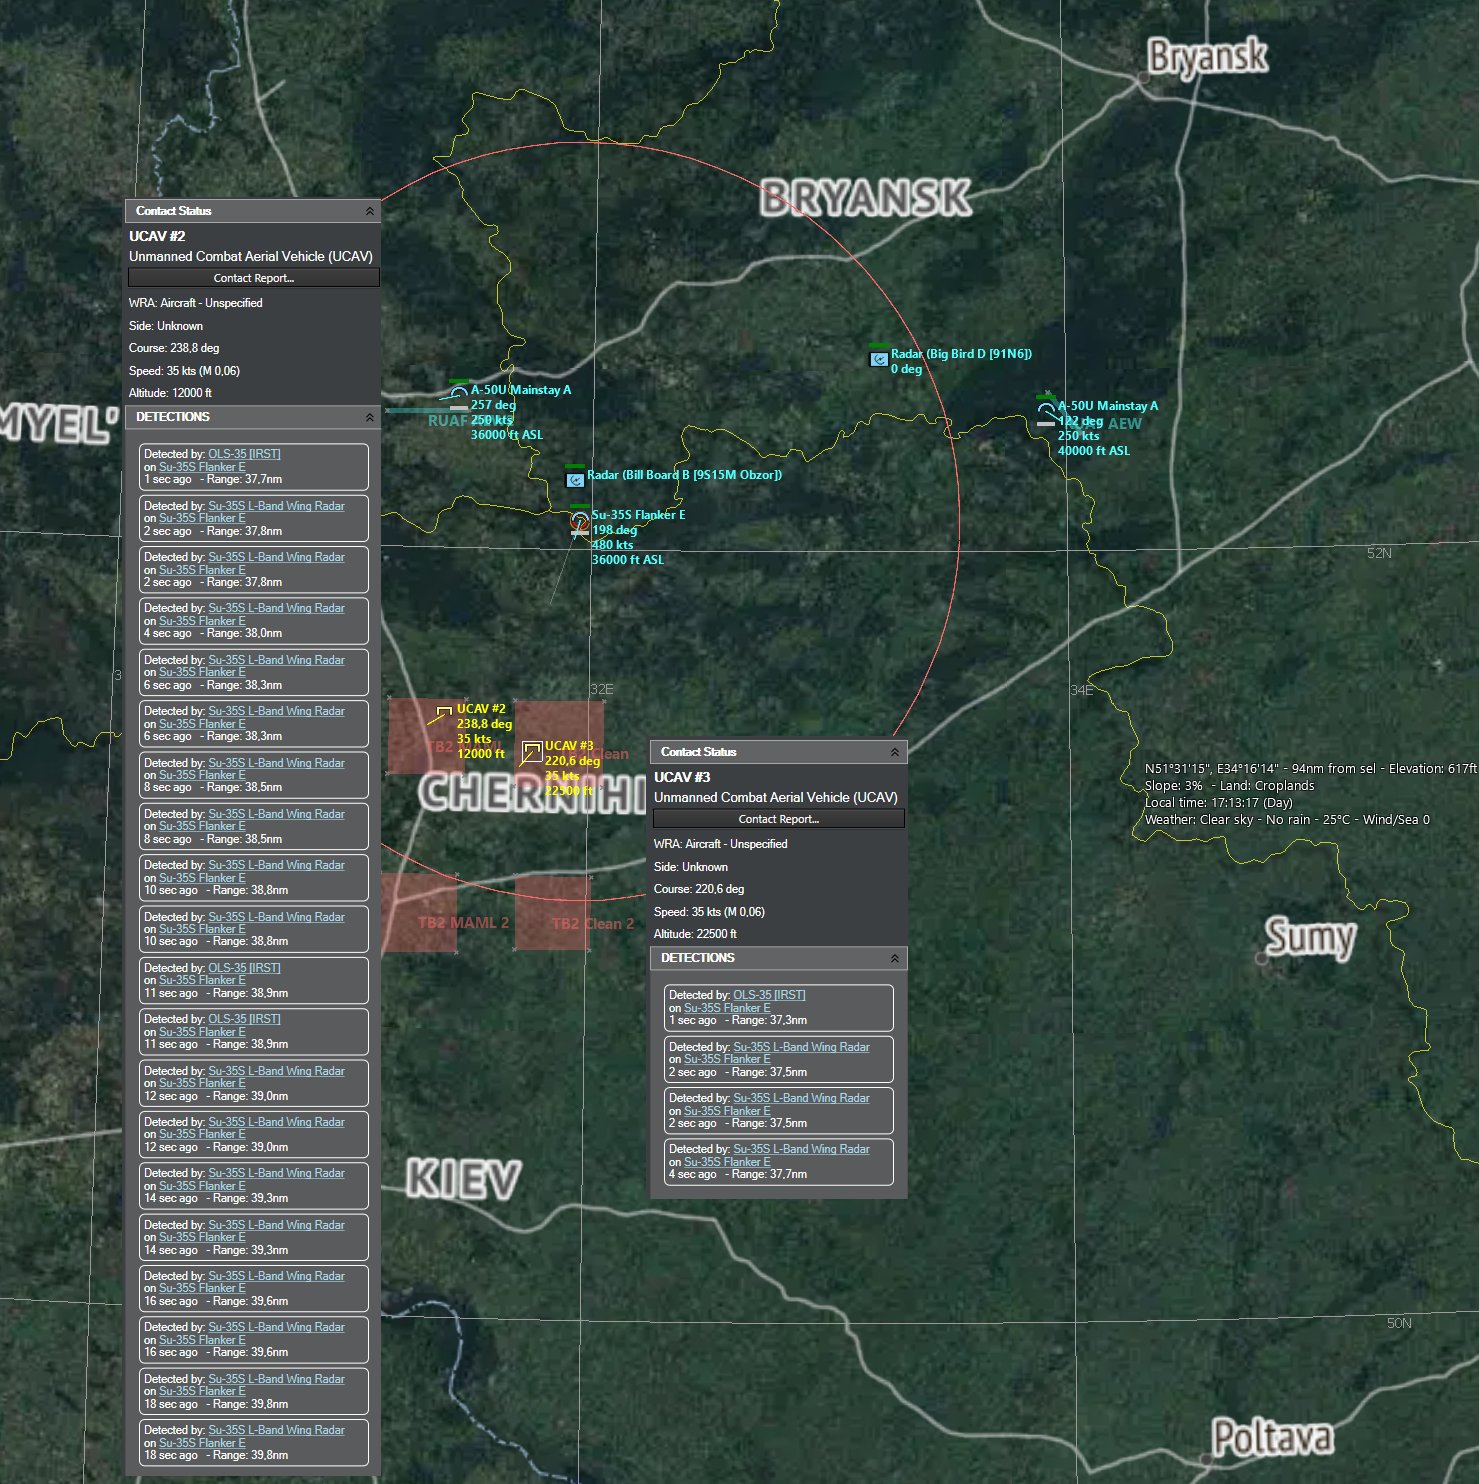Click the 'Weather: Clear sky' status line
1479x1484 pixels.
(x=1287, y=819)
